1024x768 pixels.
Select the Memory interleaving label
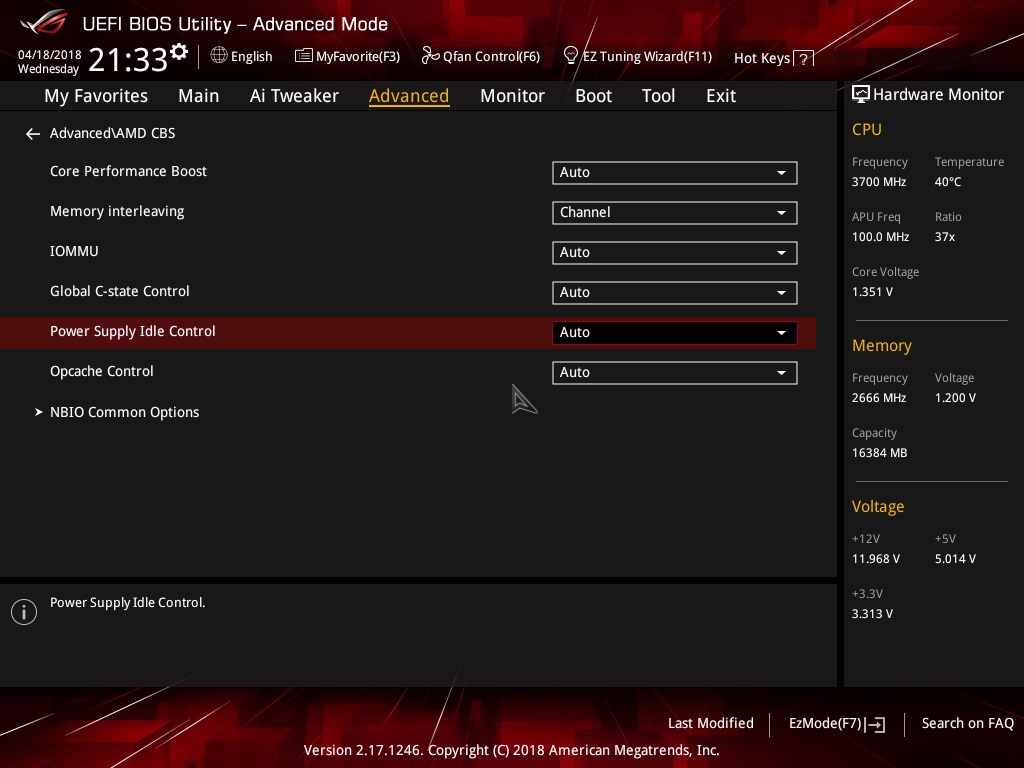117,212
